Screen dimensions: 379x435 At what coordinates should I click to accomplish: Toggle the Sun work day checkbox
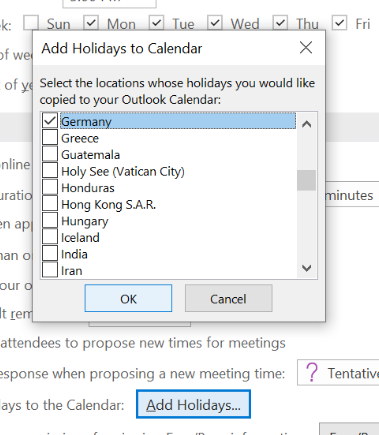coord(31,23)
